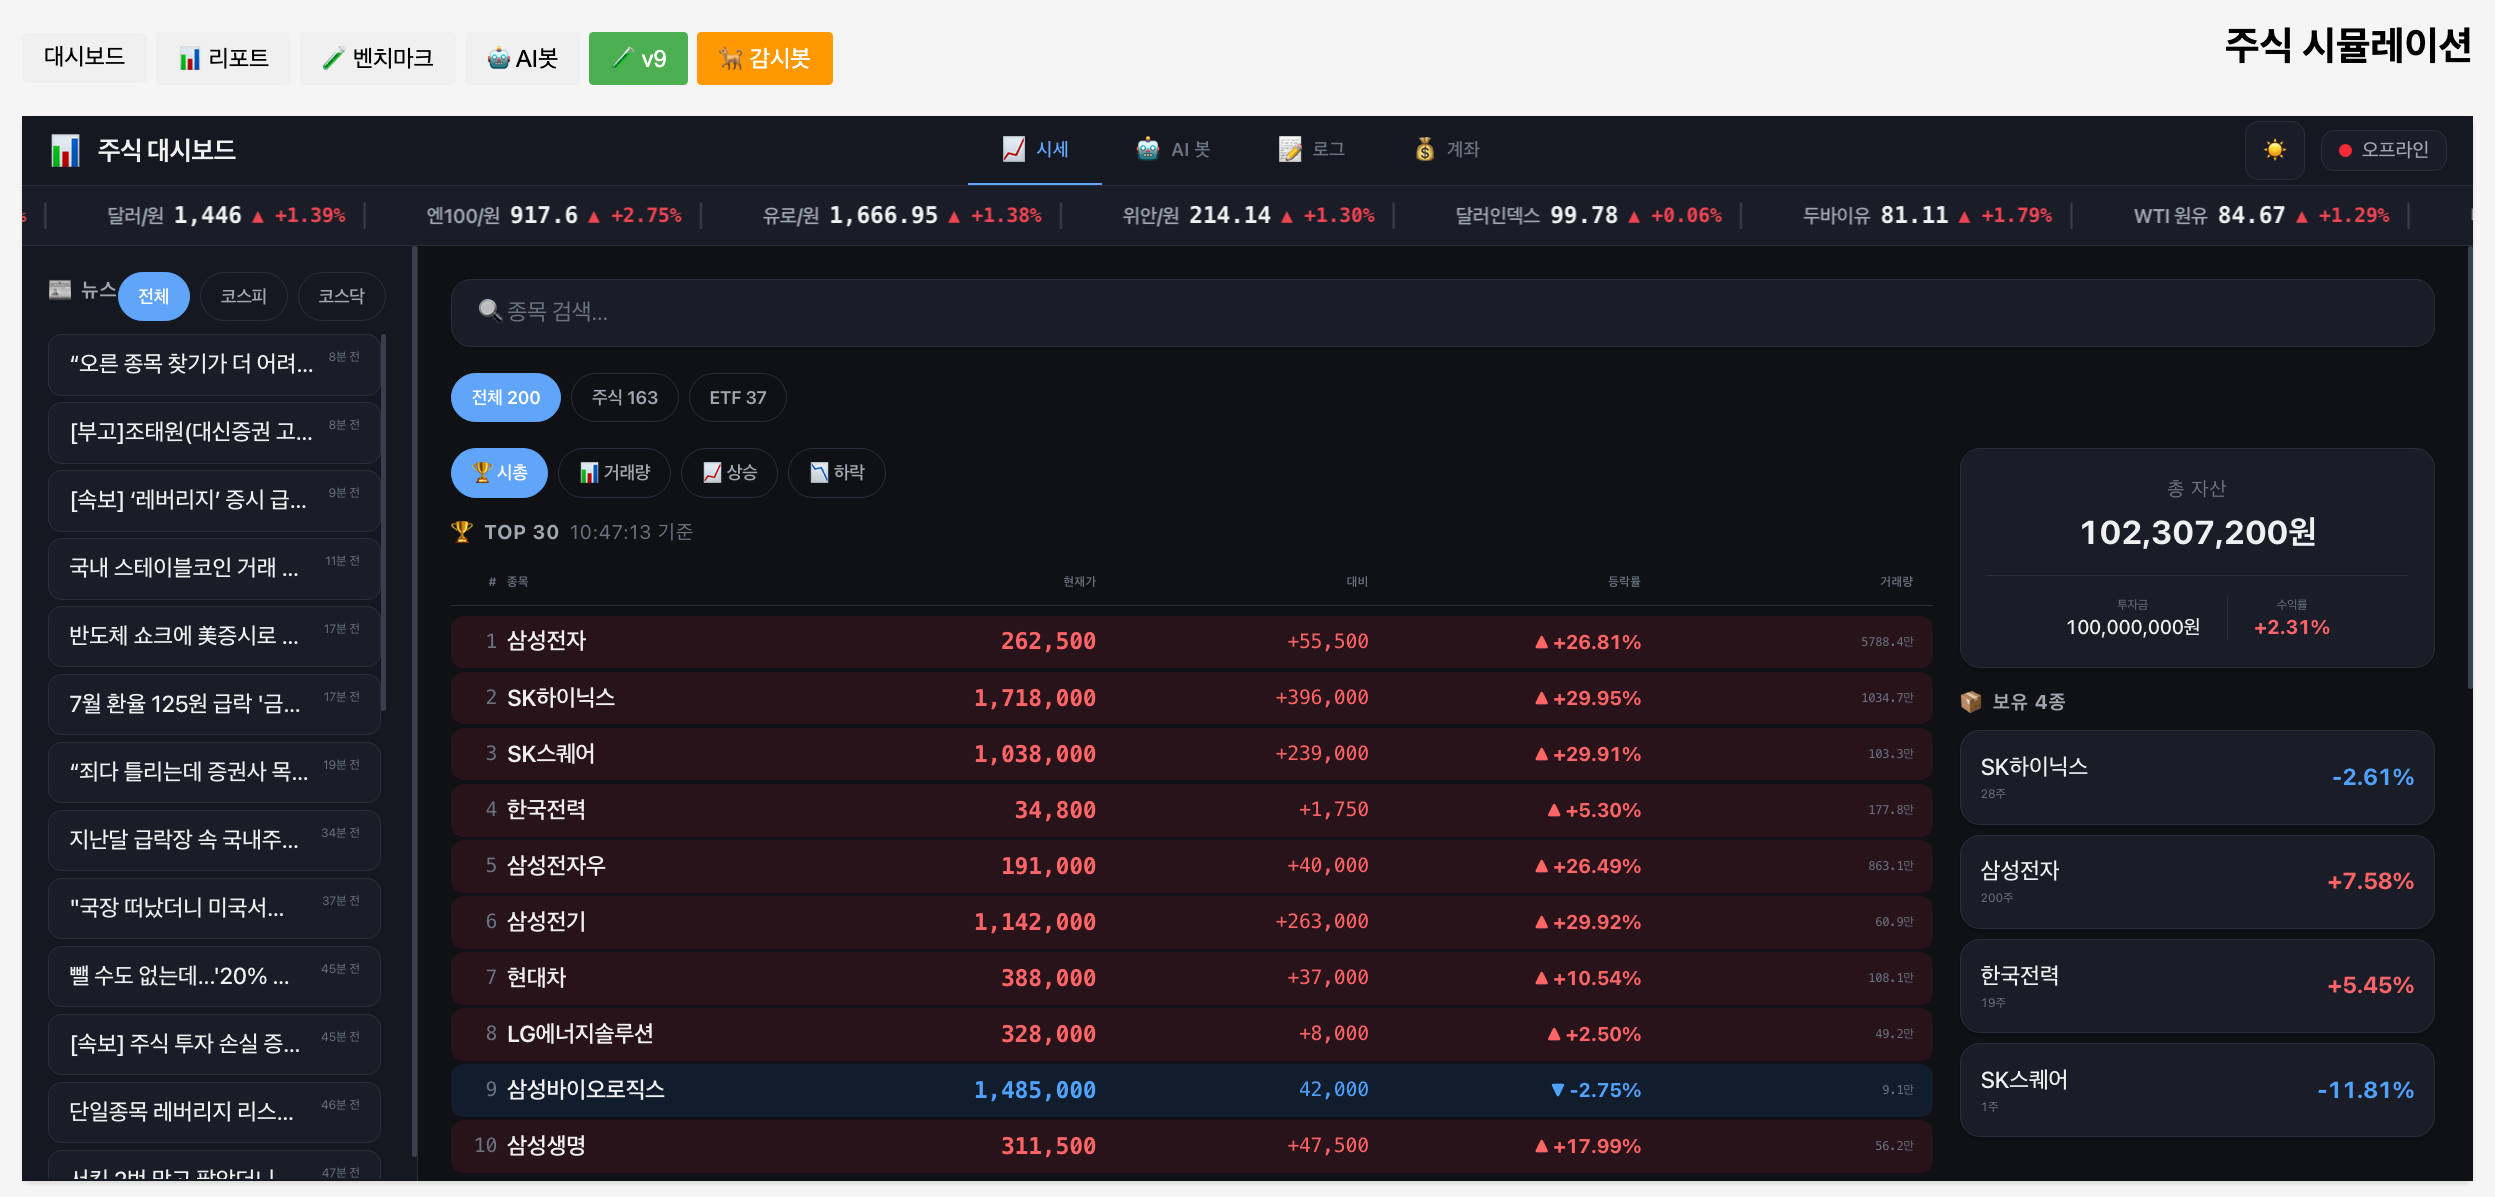Click the box icon next to 보유 4종
The image size is (2495, 1197).
[1971, 701]
